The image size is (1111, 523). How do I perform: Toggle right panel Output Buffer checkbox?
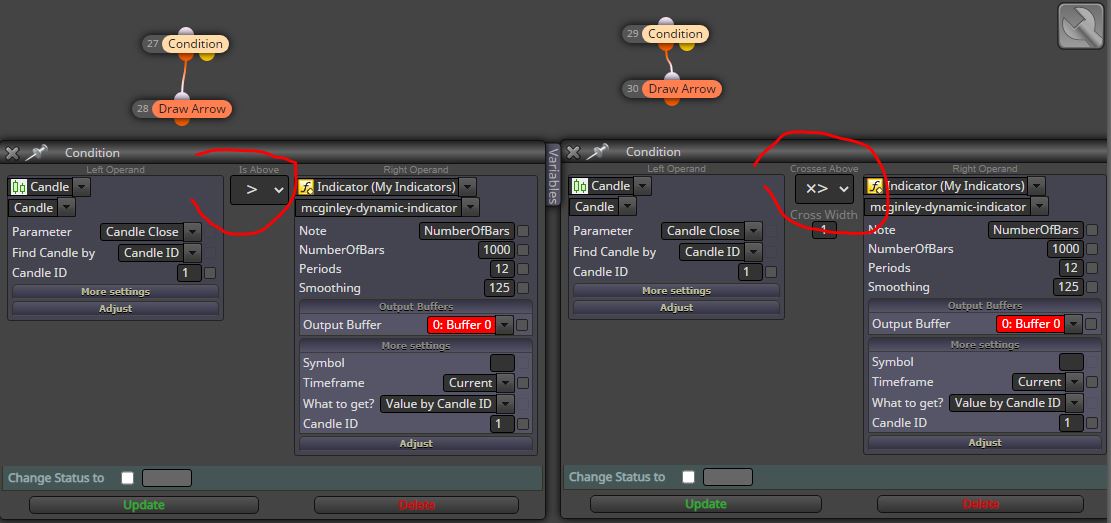(x=1091, y=324)
